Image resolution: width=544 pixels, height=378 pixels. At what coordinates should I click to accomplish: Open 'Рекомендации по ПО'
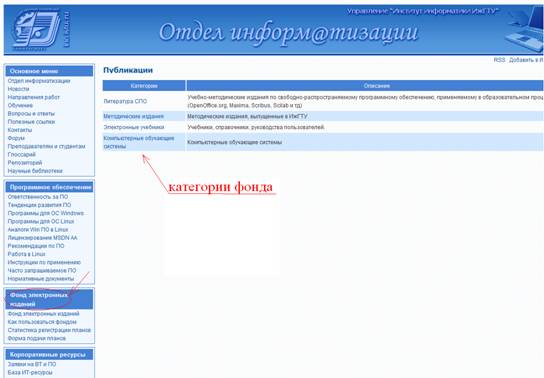[36, 246]
